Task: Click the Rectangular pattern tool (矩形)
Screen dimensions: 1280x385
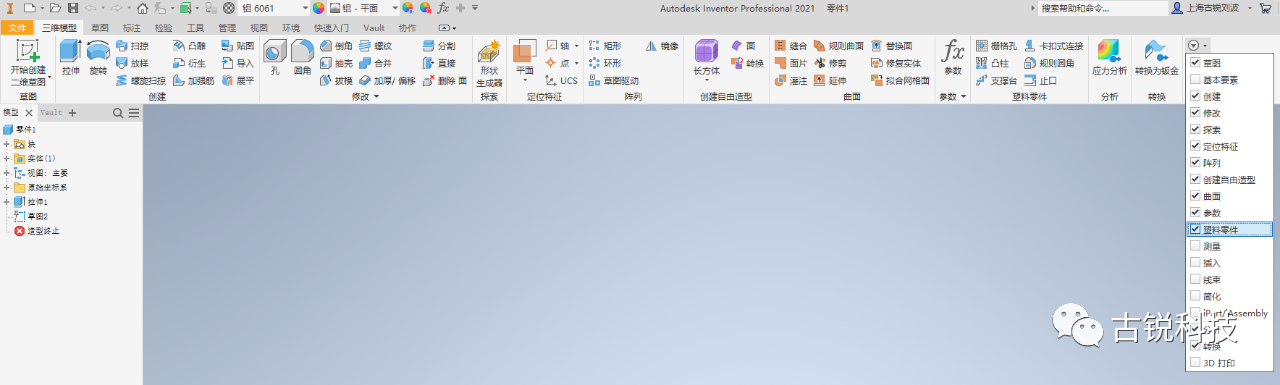Action: (604, 46)
